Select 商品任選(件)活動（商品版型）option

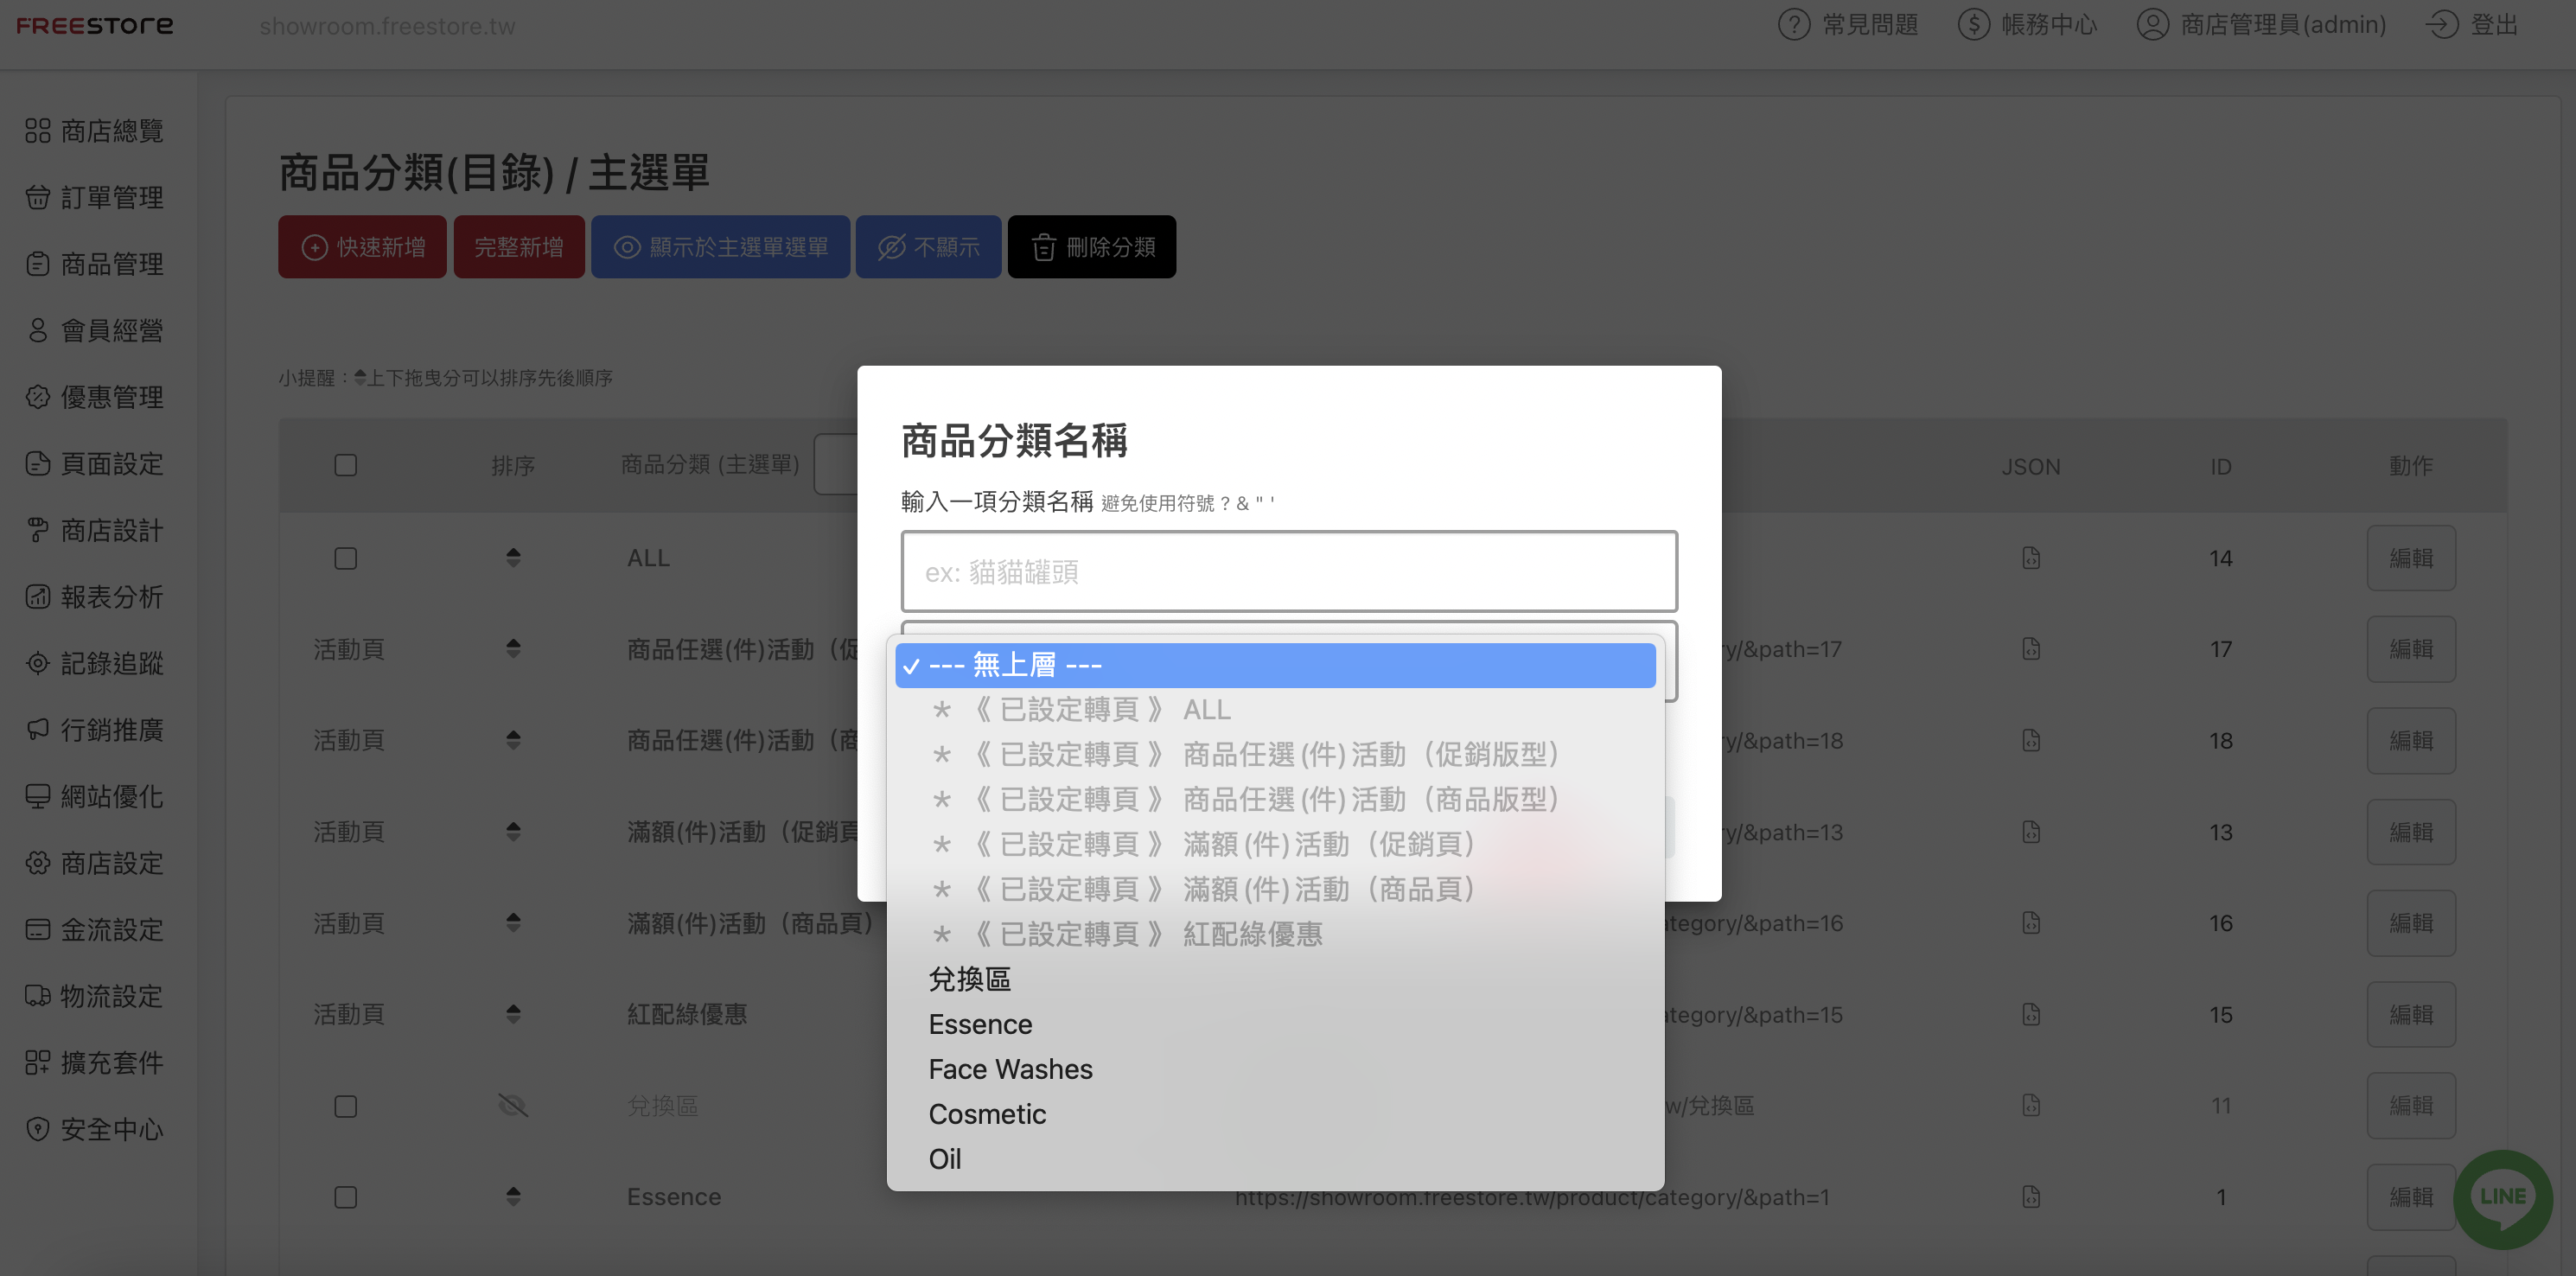click(x=1275, y=800)
